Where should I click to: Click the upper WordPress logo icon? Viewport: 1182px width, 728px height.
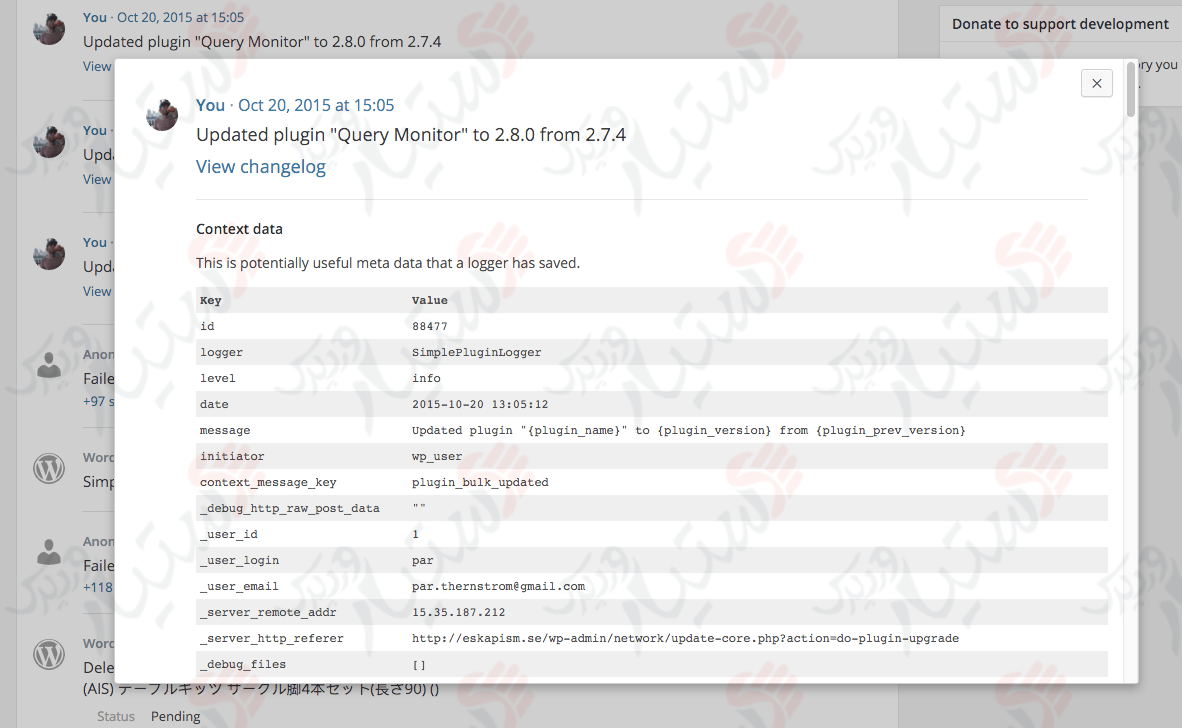[49, 468]
